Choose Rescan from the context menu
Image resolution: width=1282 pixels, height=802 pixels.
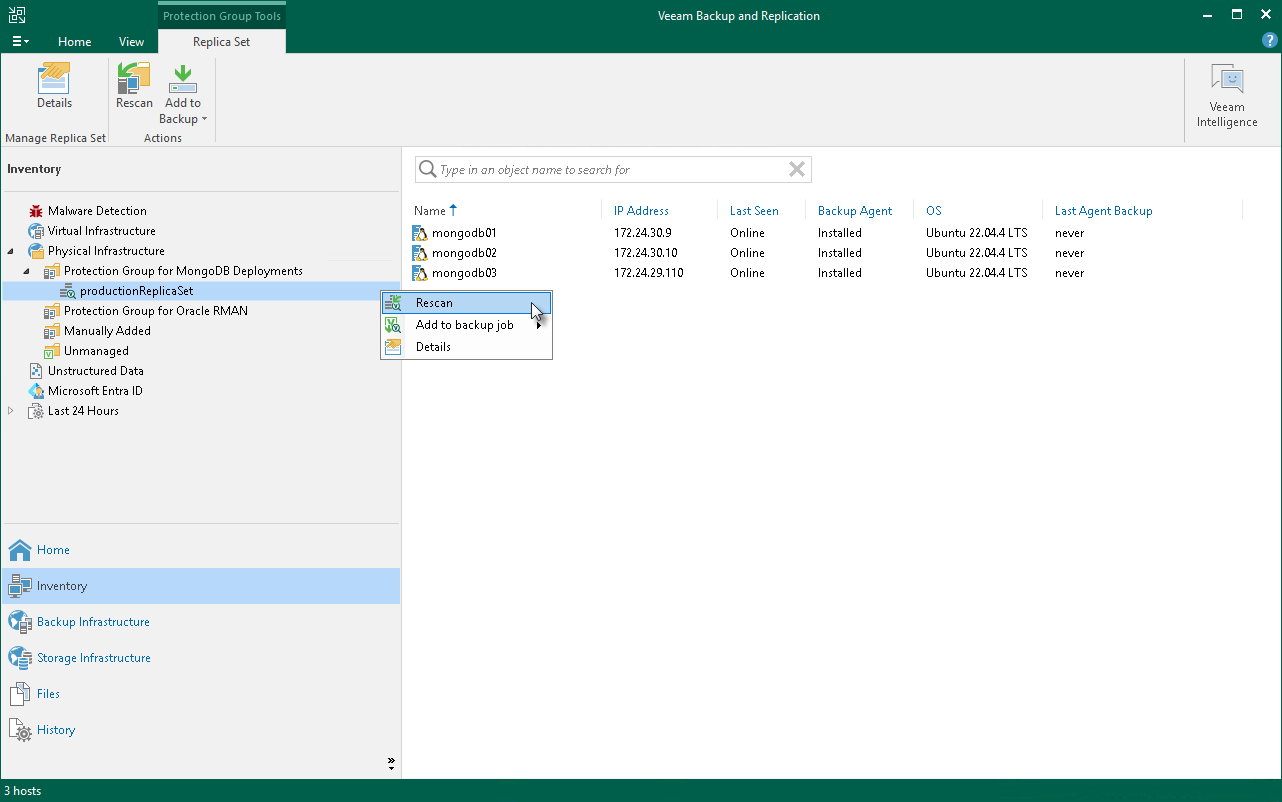pyautogui.click(x=434, y=303)
